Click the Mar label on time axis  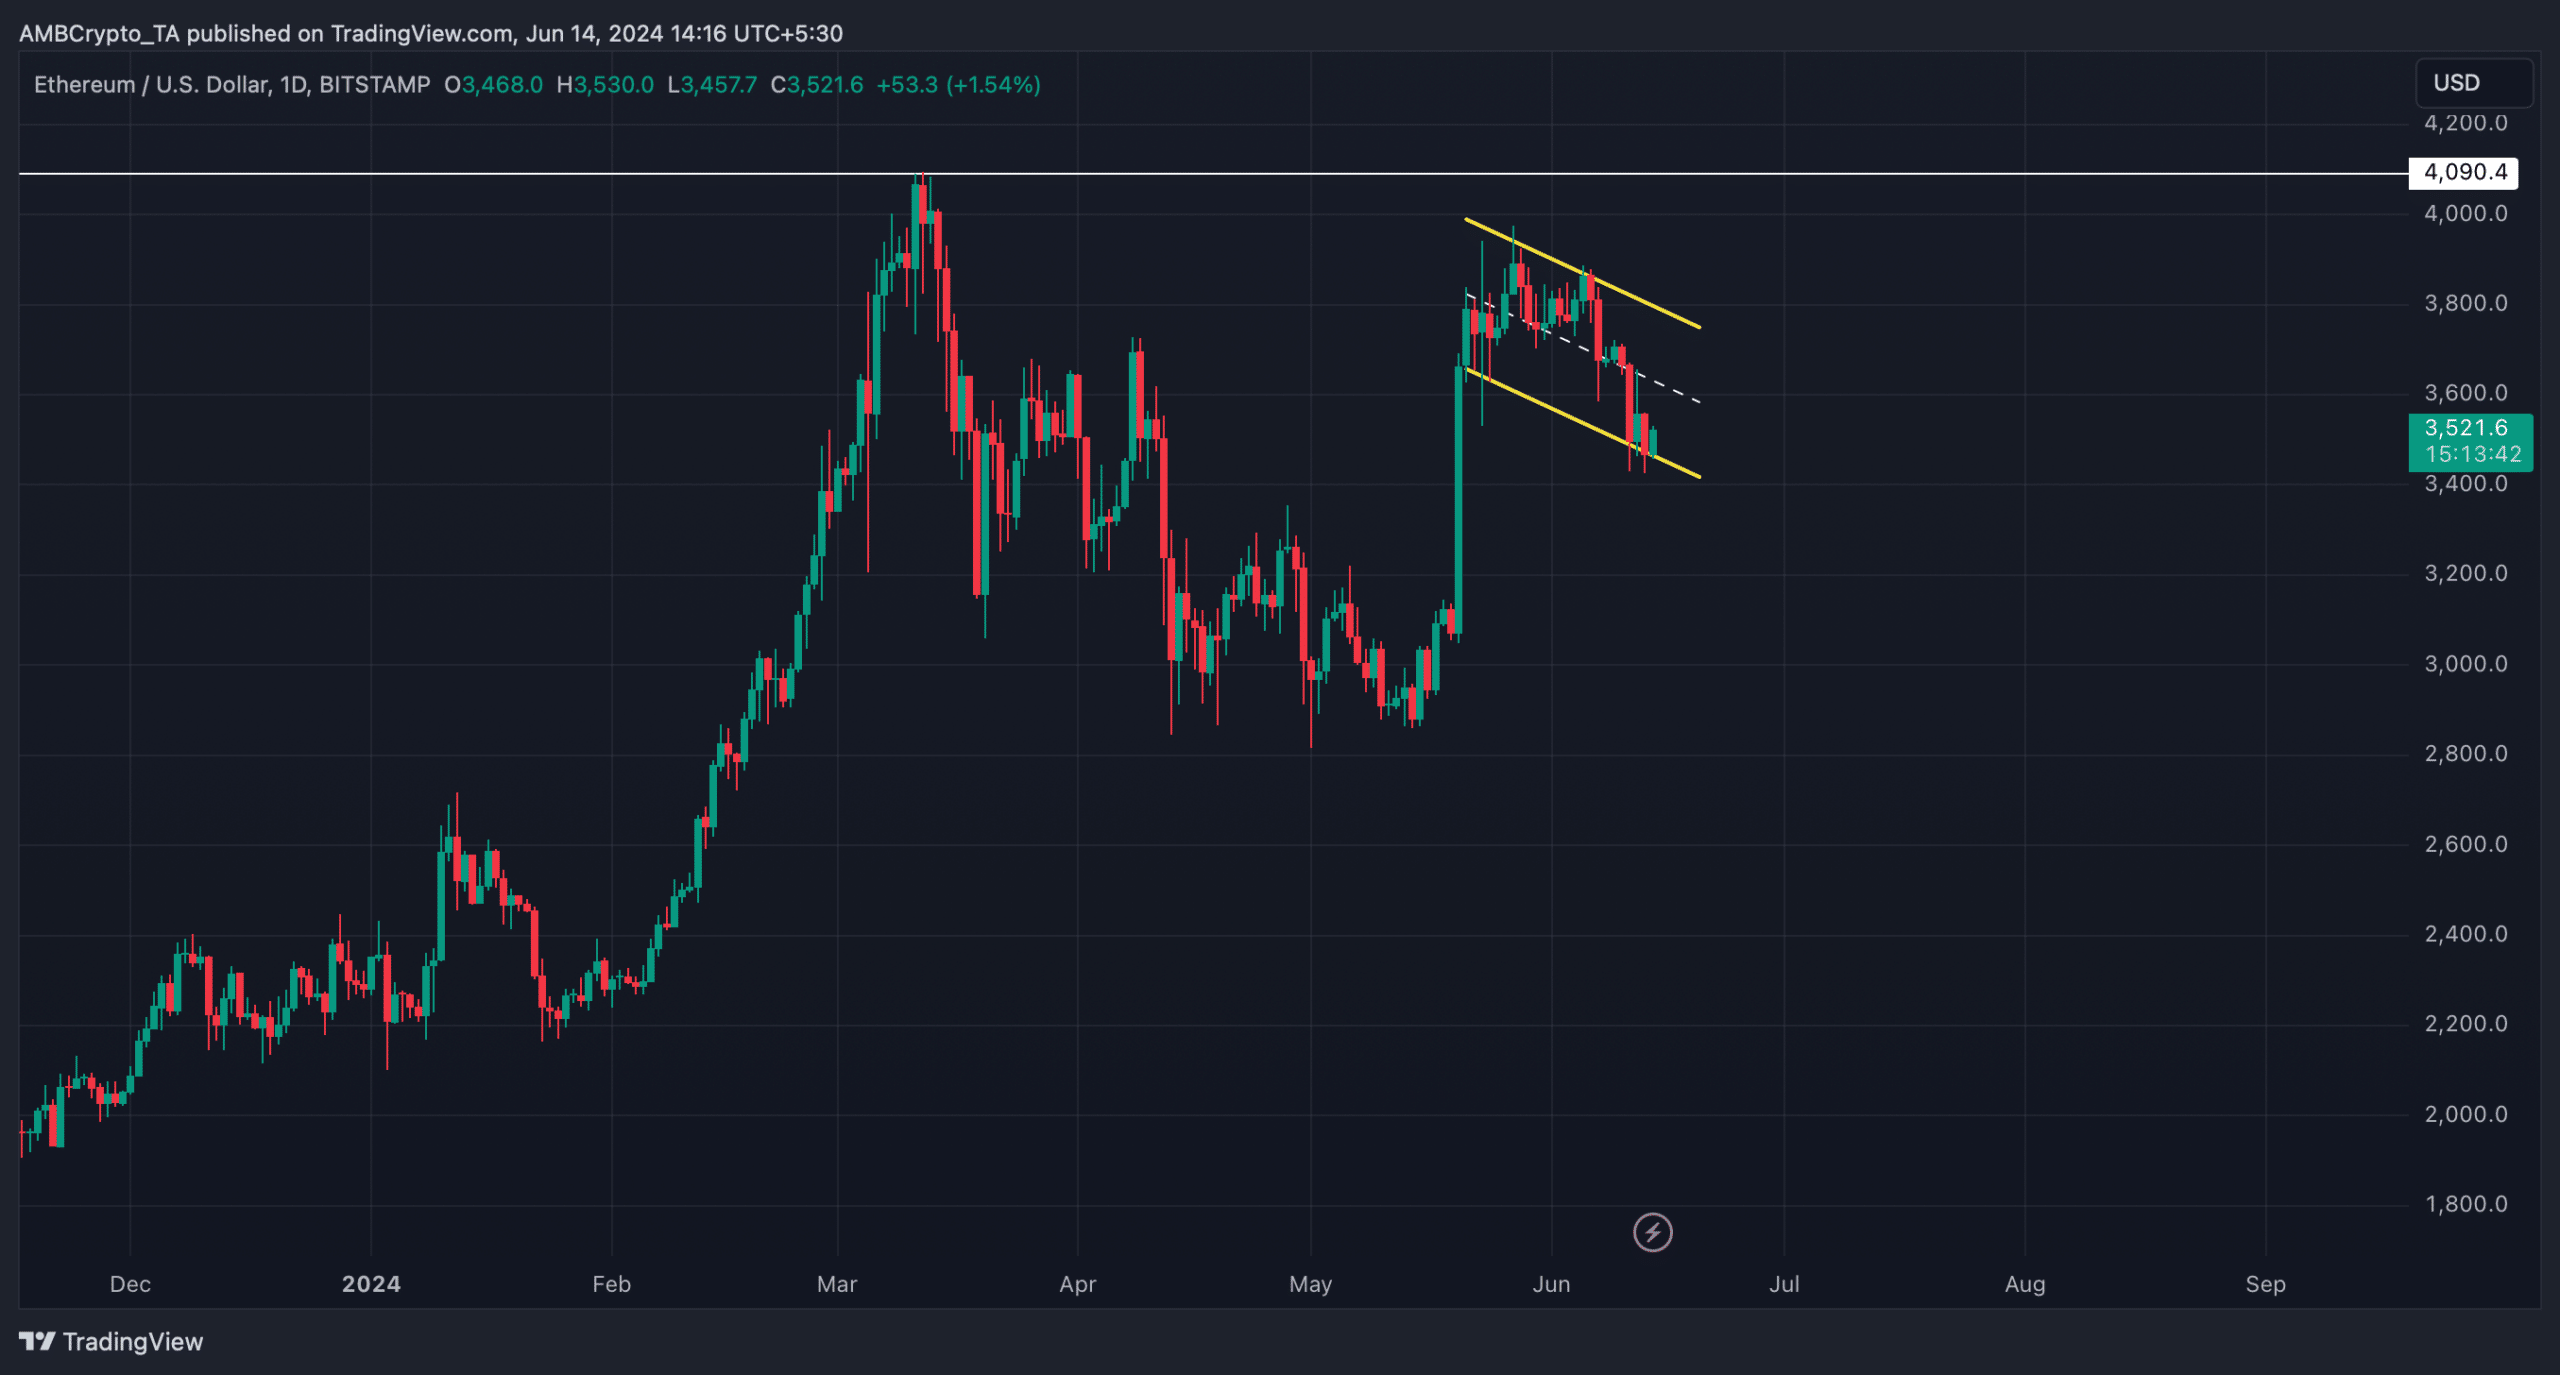pos(837,1284)
